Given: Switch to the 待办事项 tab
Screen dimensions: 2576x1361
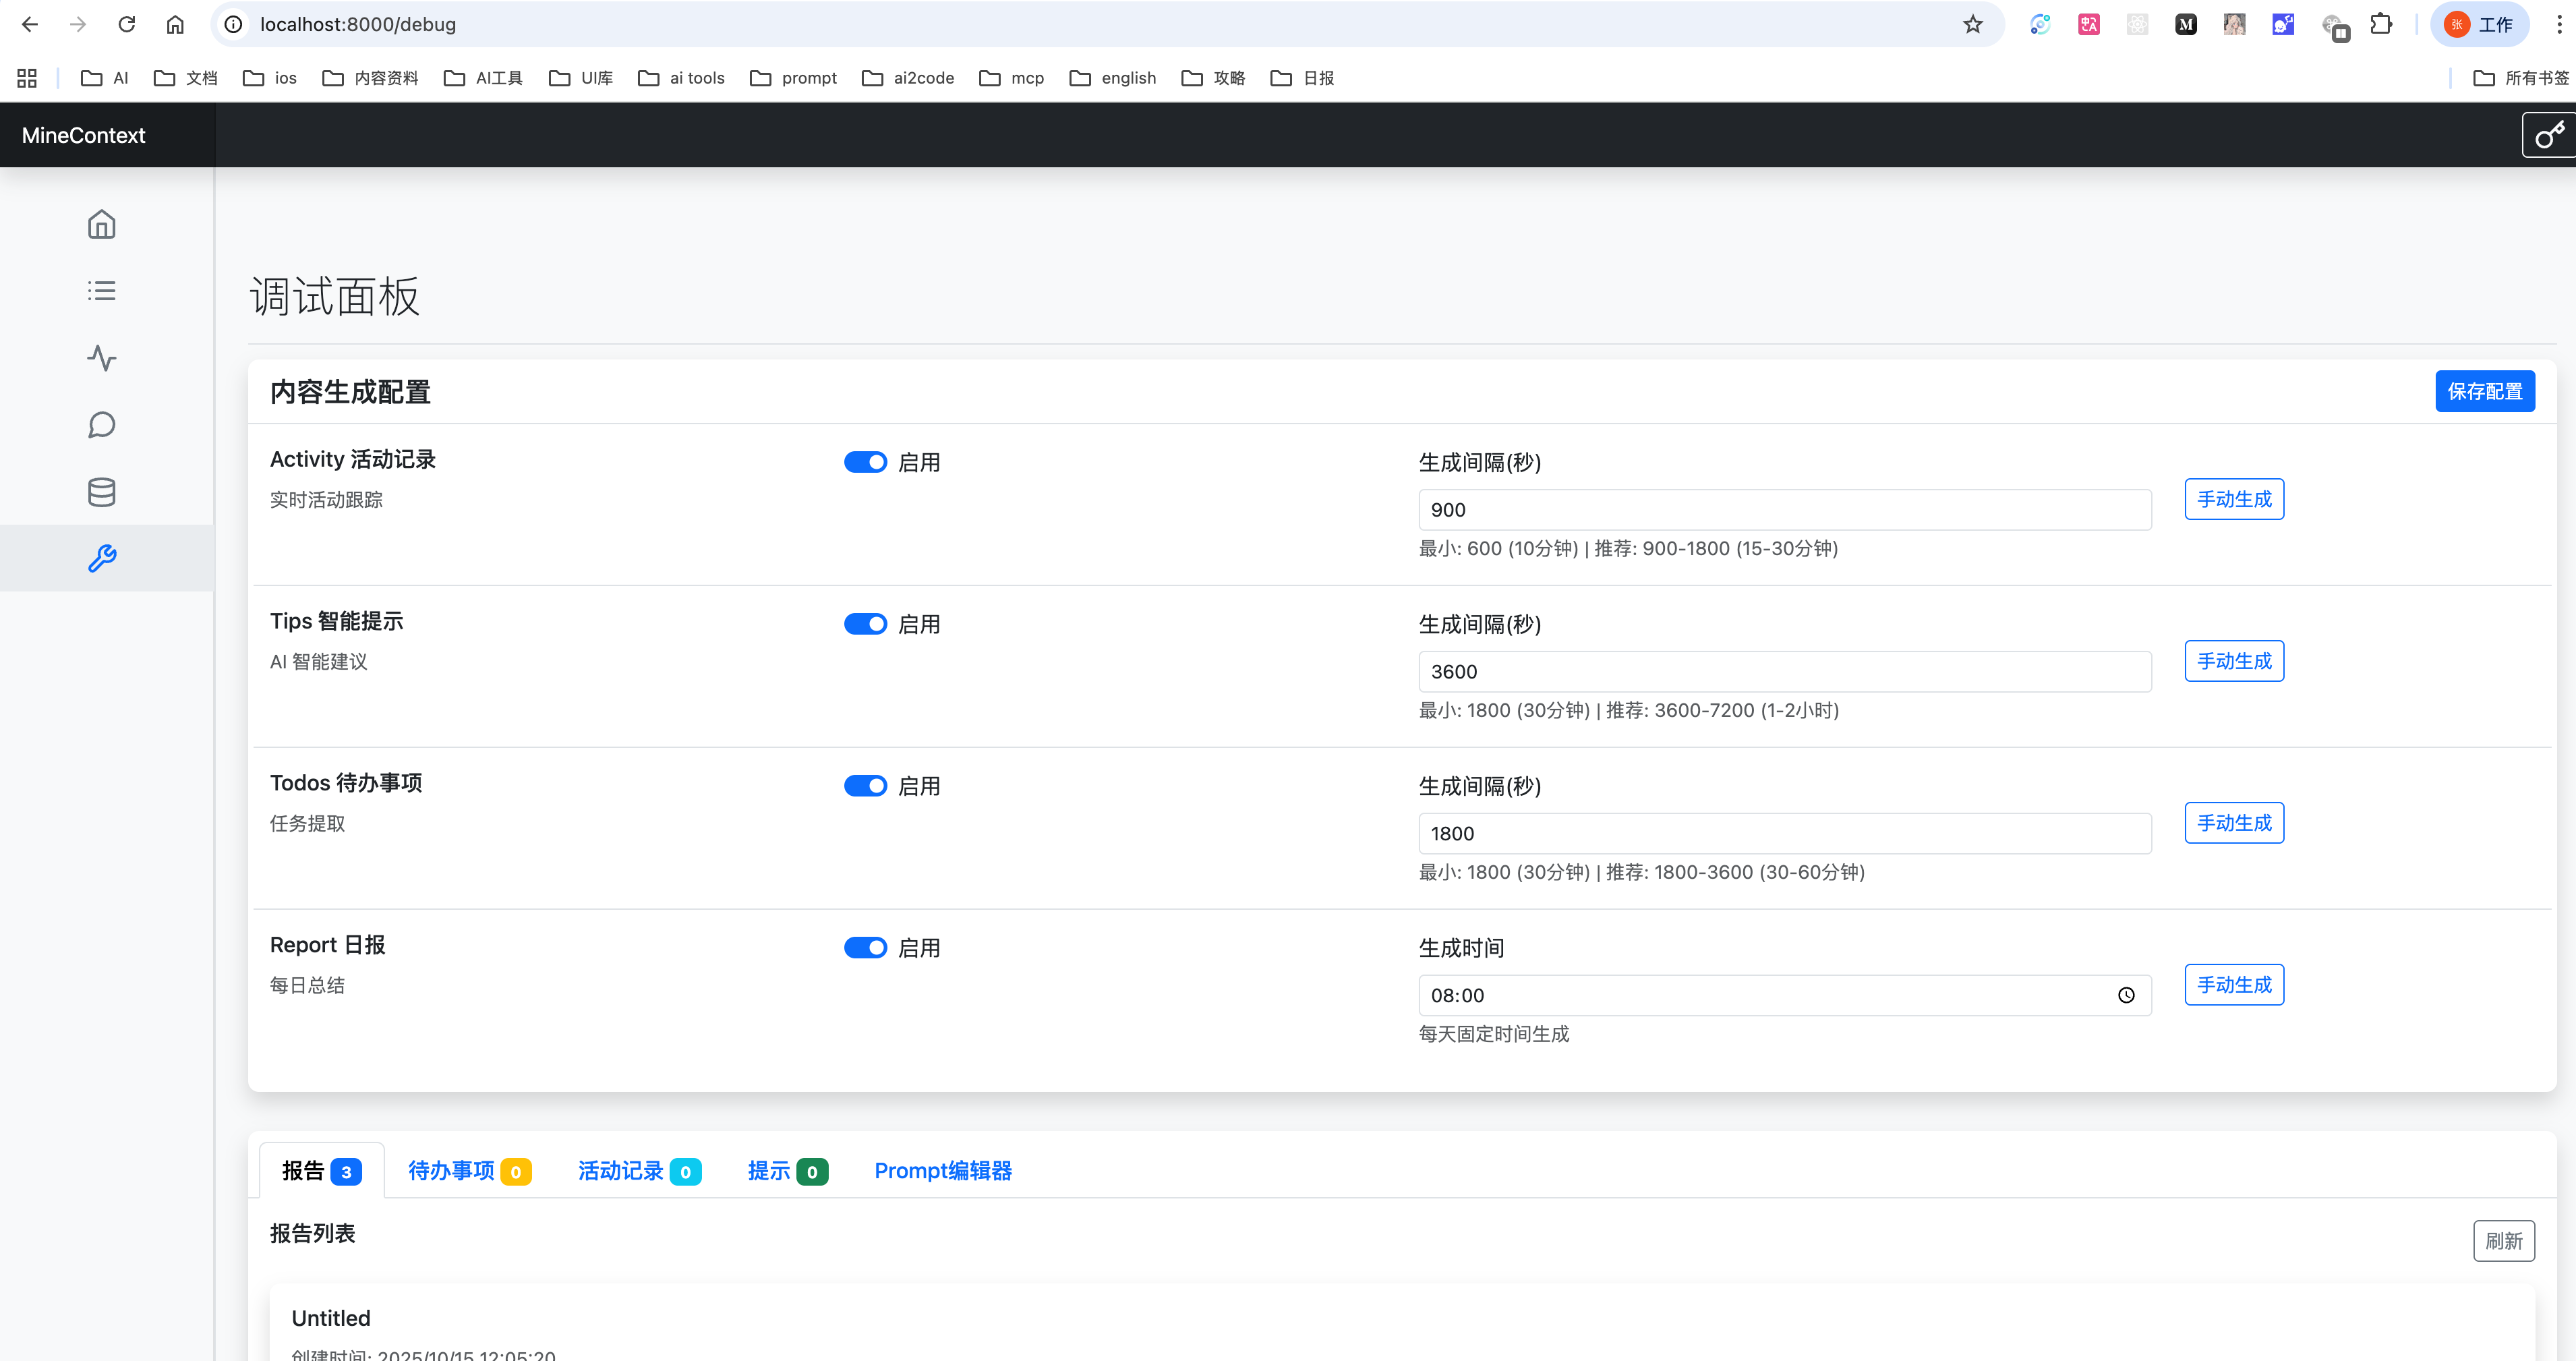Looking at the screenshot, I should 468,1171.
